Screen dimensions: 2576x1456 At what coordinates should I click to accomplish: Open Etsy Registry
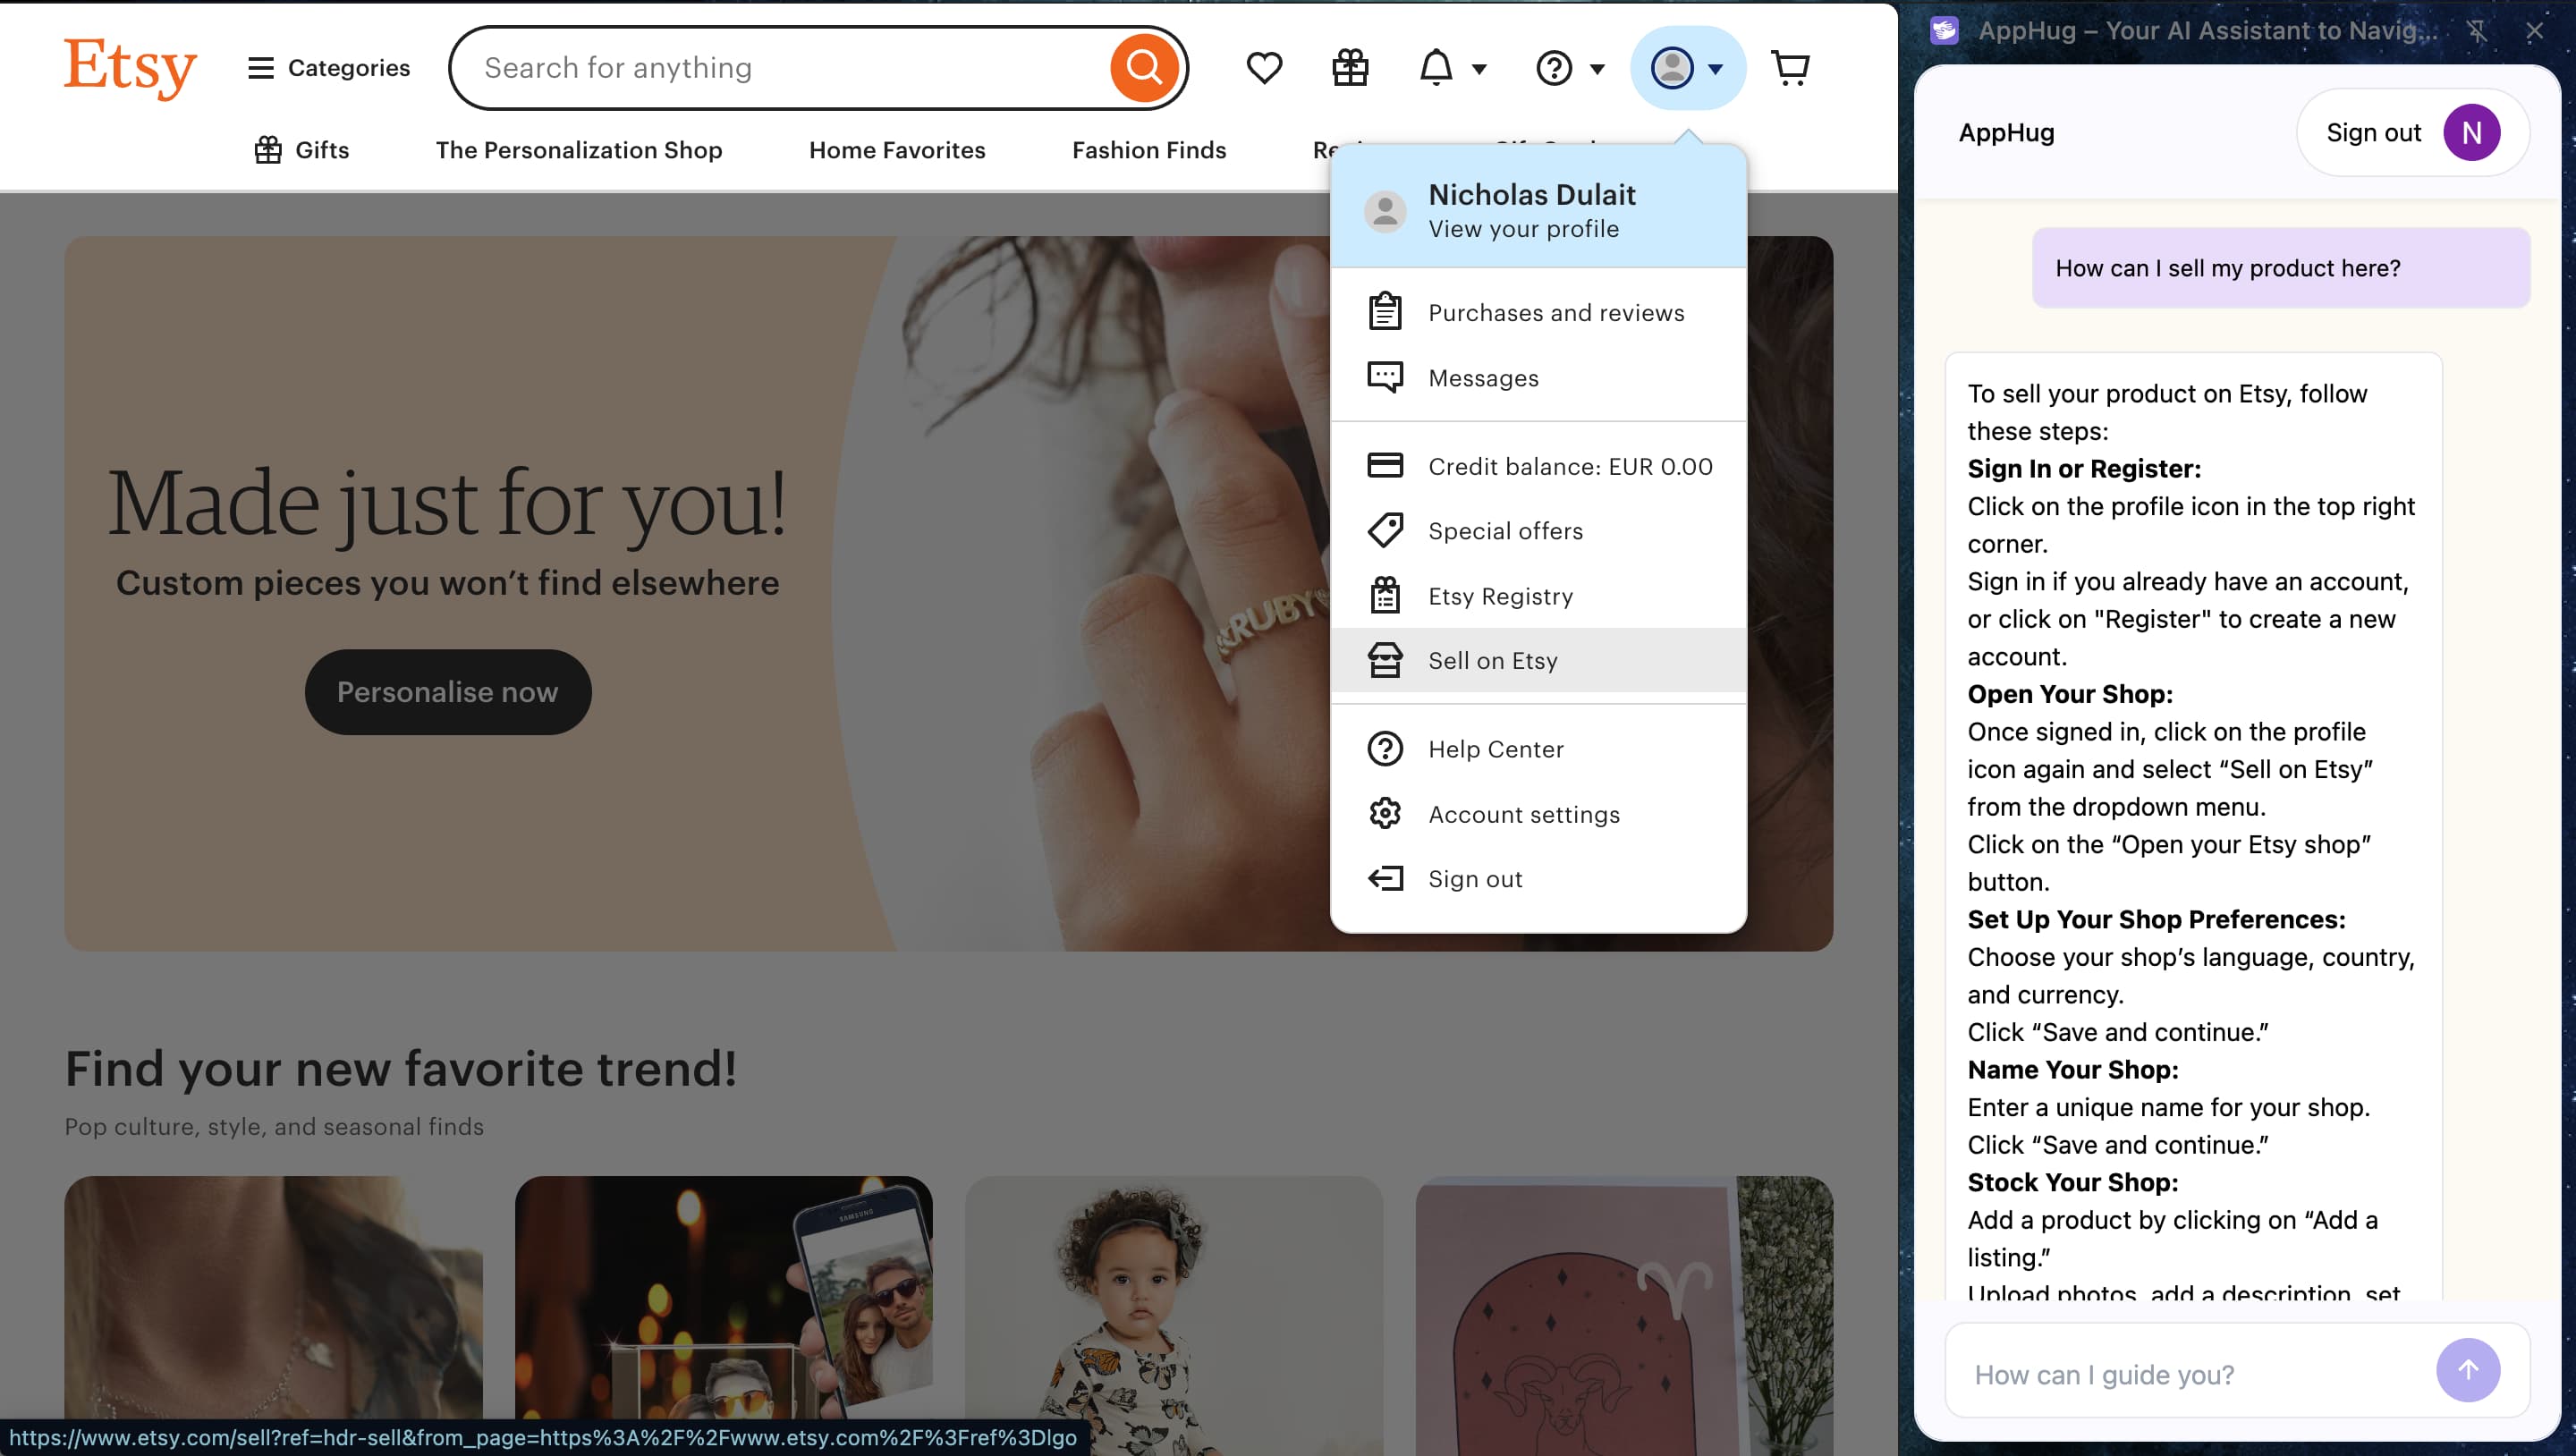point(1539,596)
